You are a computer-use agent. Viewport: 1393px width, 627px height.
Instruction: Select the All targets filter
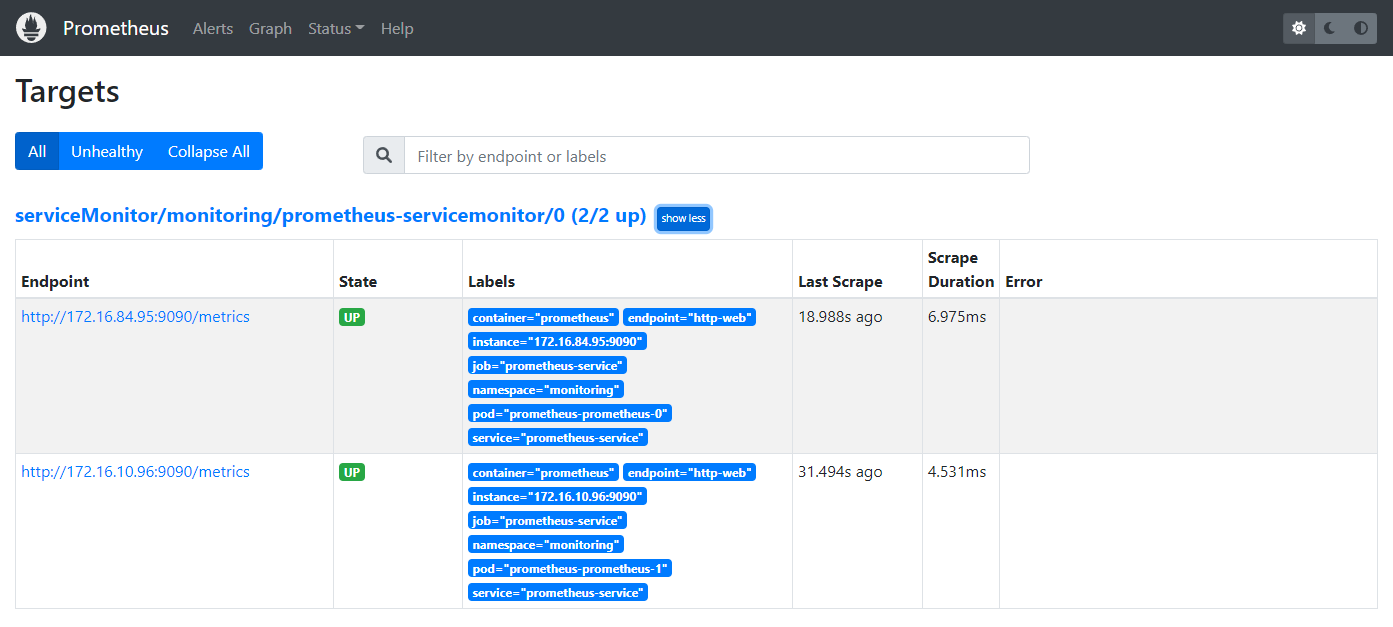37,151
